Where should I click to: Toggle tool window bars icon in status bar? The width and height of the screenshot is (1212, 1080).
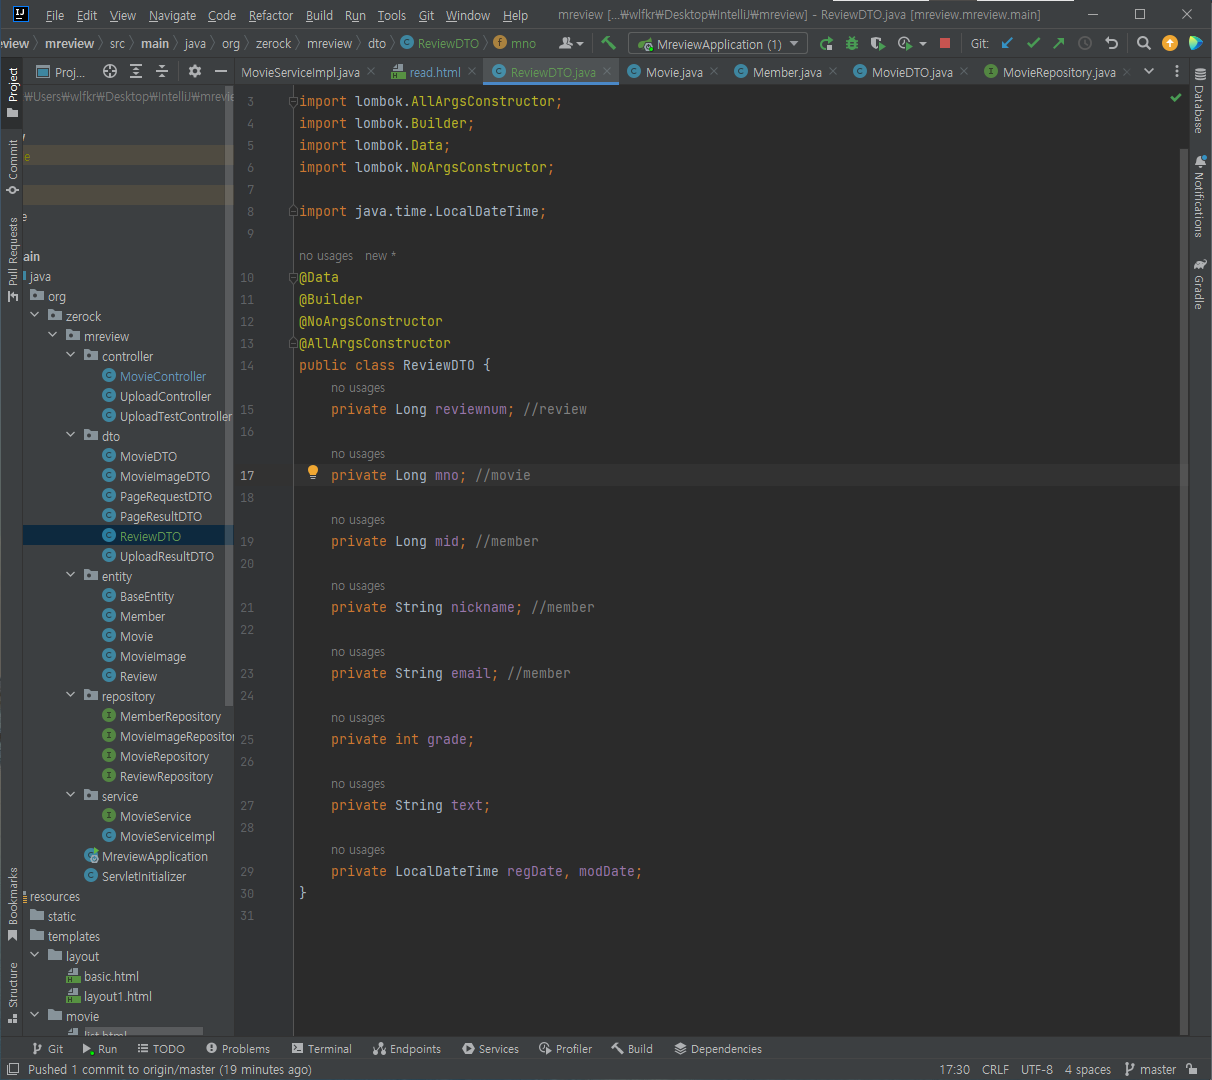(x=13, y=1069)
